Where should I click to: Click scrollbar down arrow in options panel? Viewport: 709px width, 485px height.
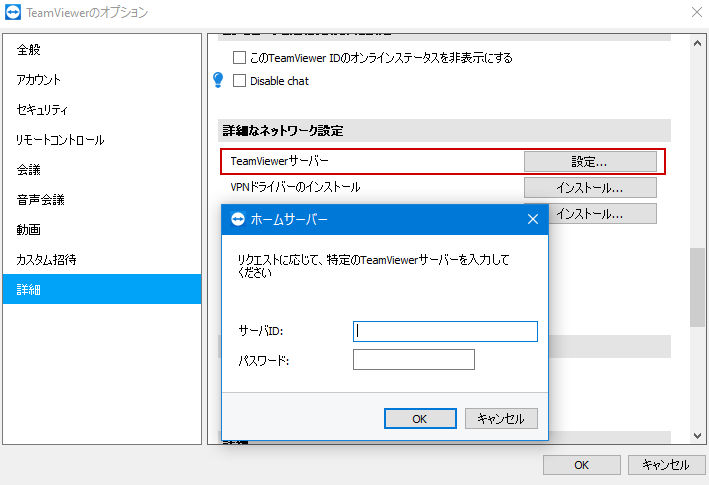(x=697, y=436)
